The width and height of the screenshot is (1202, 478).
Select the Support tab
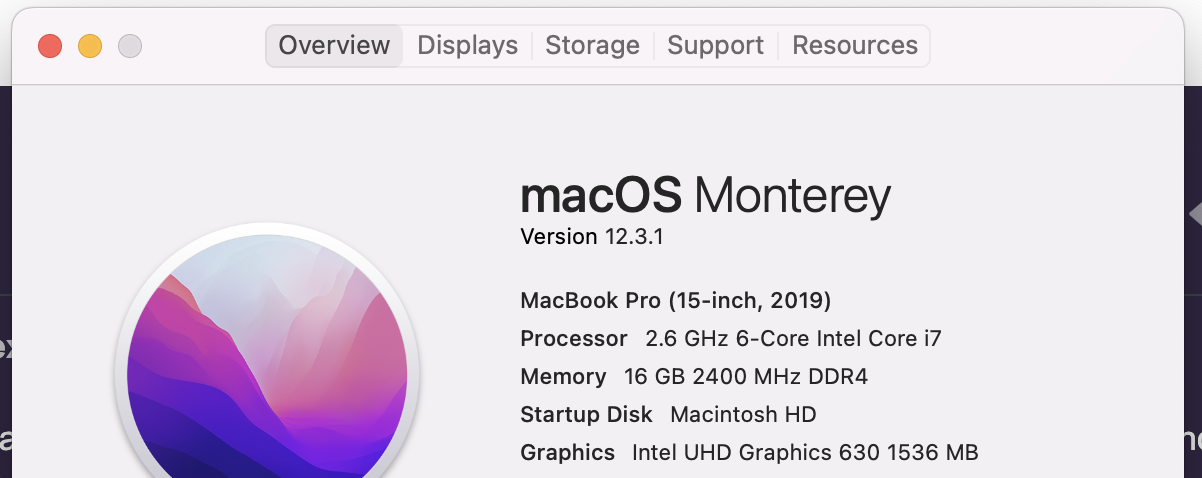[715, 46]
